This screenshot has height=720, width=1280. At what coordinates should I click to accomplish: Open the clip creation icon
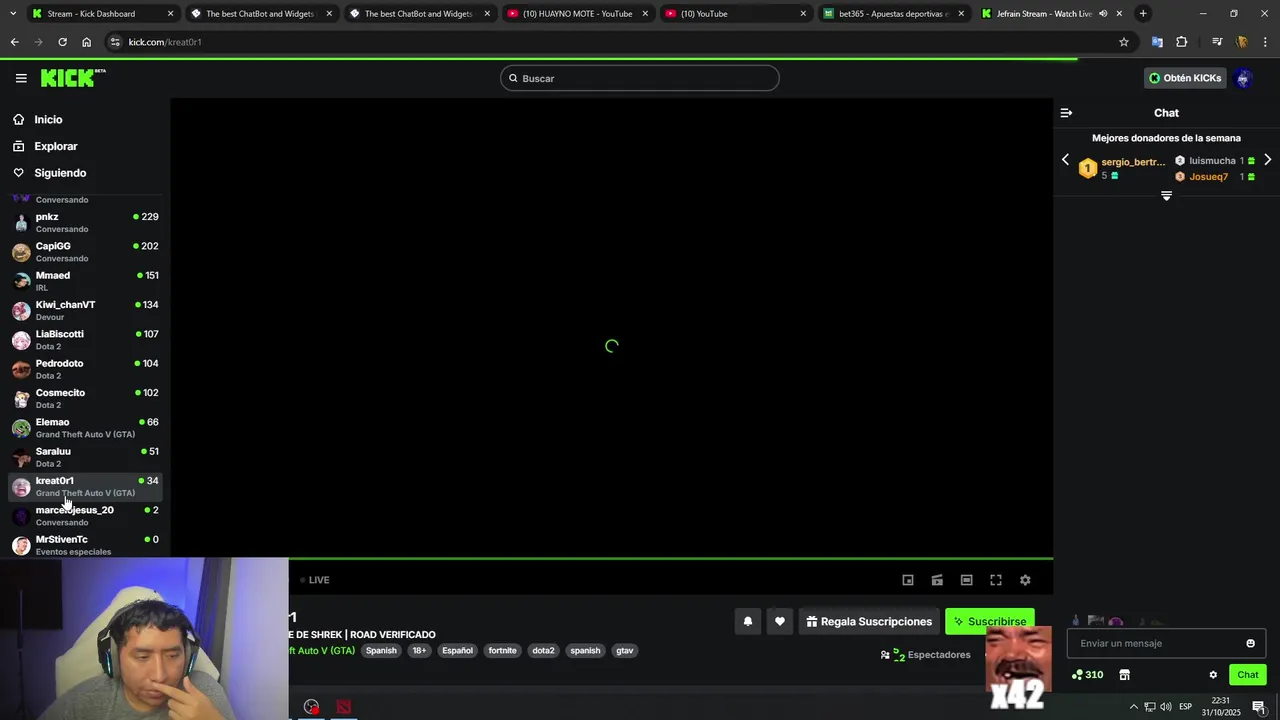(937, 580)
